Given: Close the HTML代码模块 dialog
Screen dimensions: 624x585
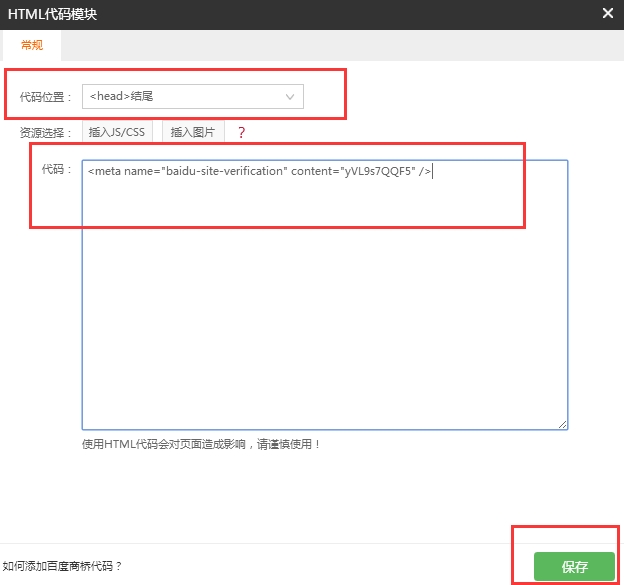Looking at the screenshot, I should pos(607,14).
